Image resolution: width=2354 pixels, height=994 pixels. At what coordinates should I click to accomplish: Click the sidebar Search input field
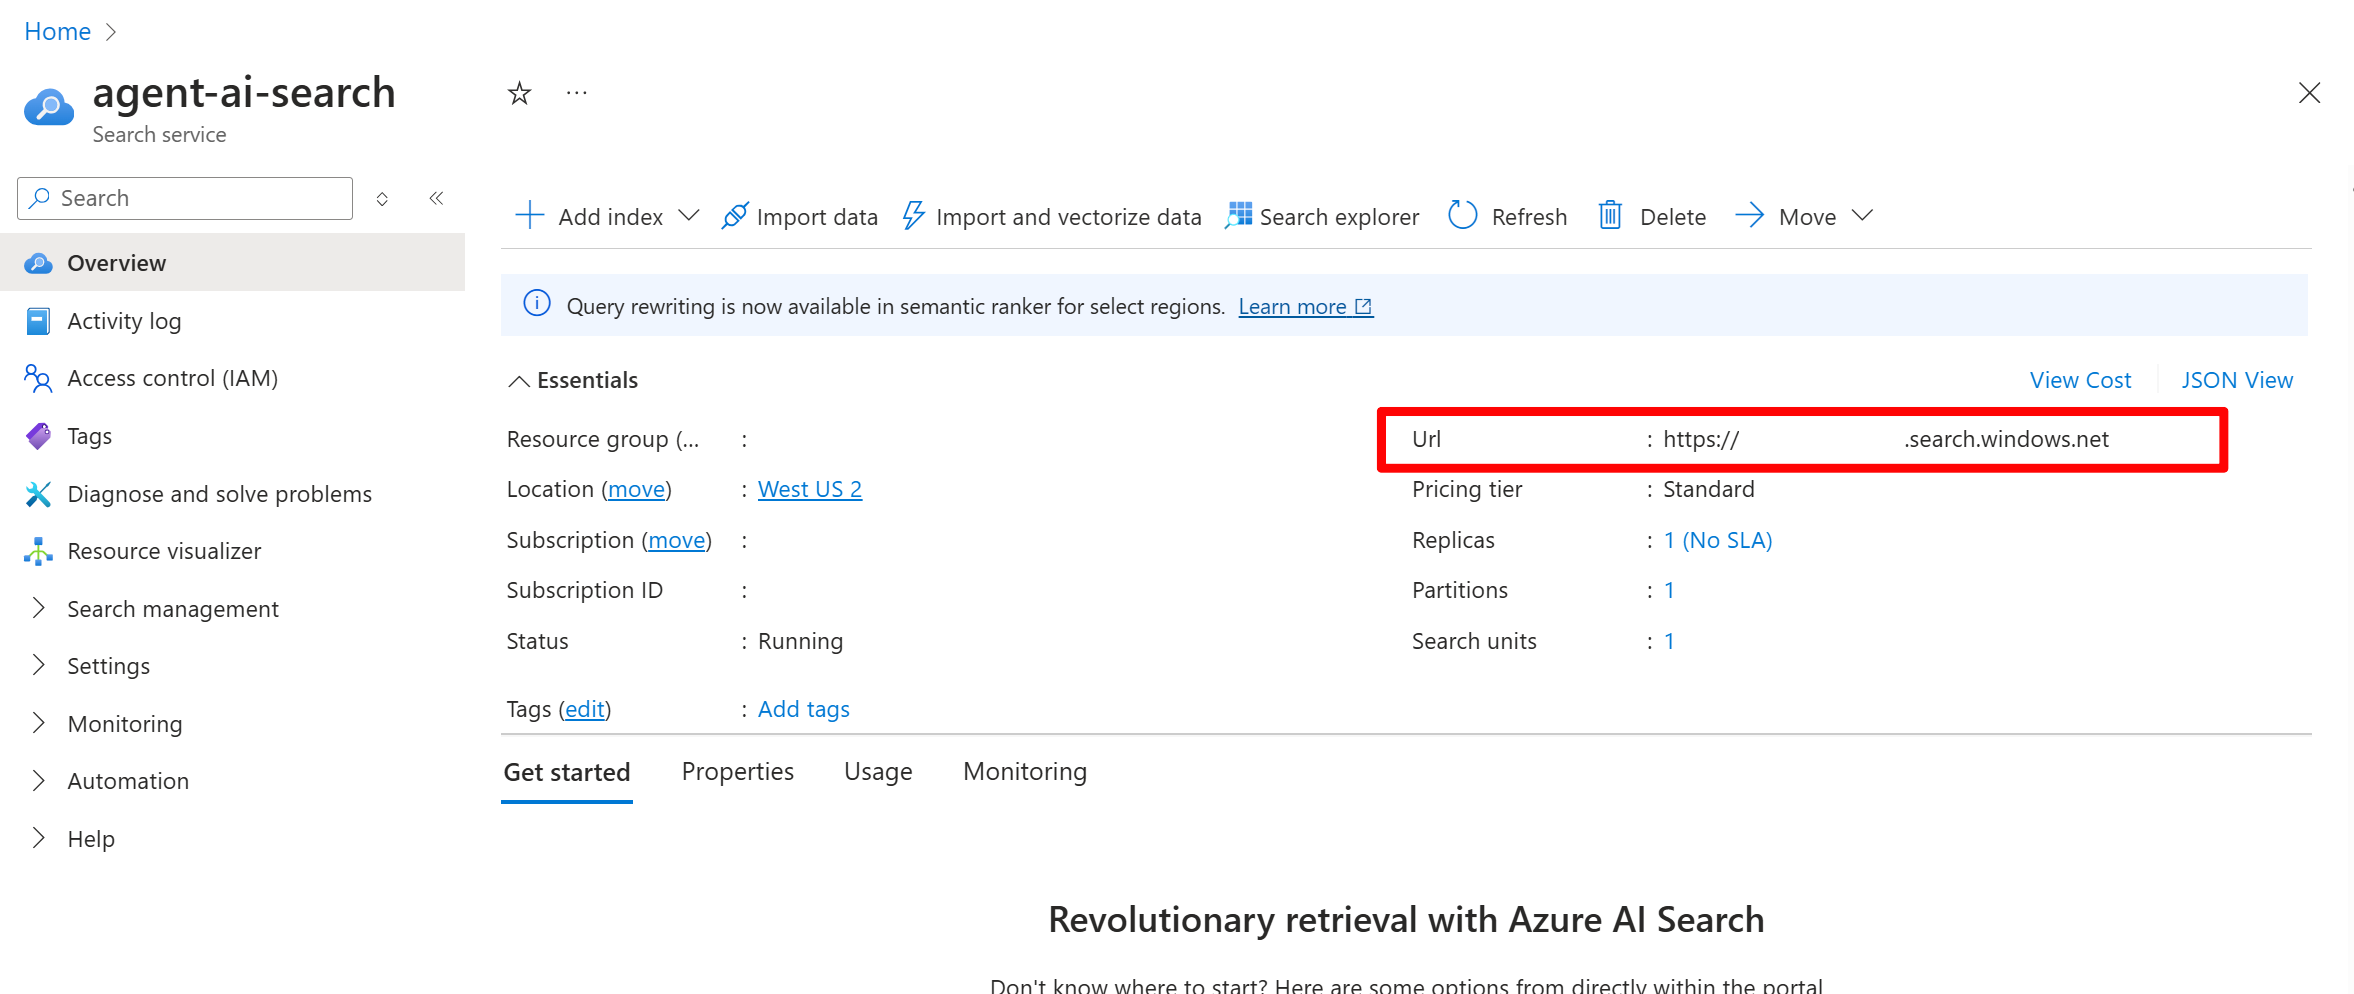pos(183,198)
